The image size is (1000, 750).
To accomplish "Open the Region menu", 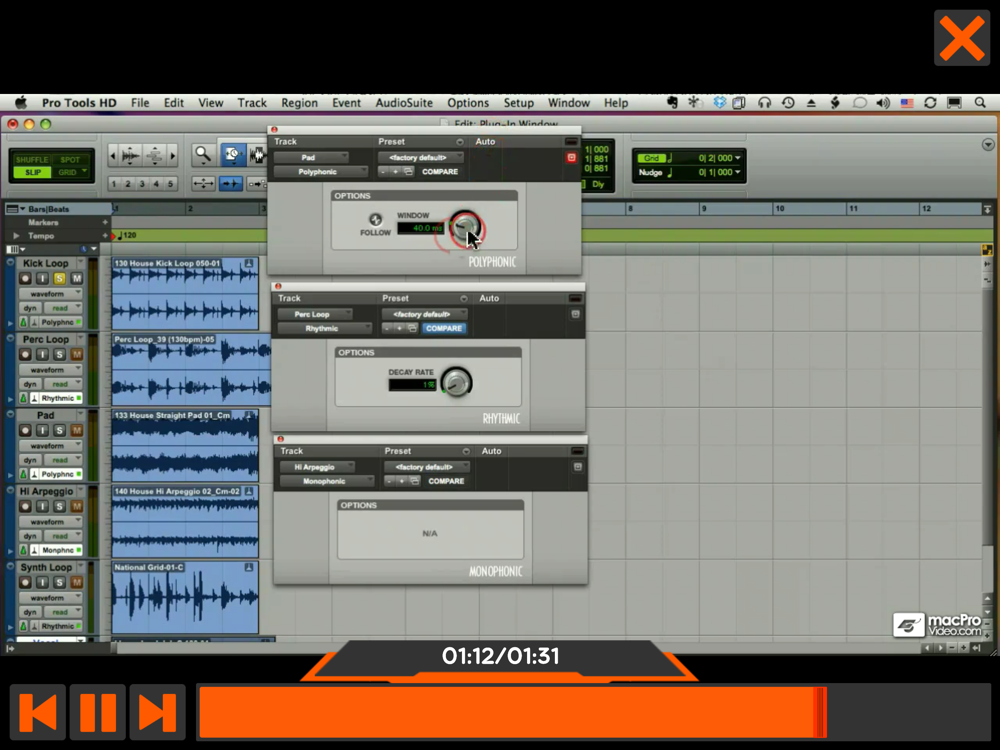I will [299, 103].
